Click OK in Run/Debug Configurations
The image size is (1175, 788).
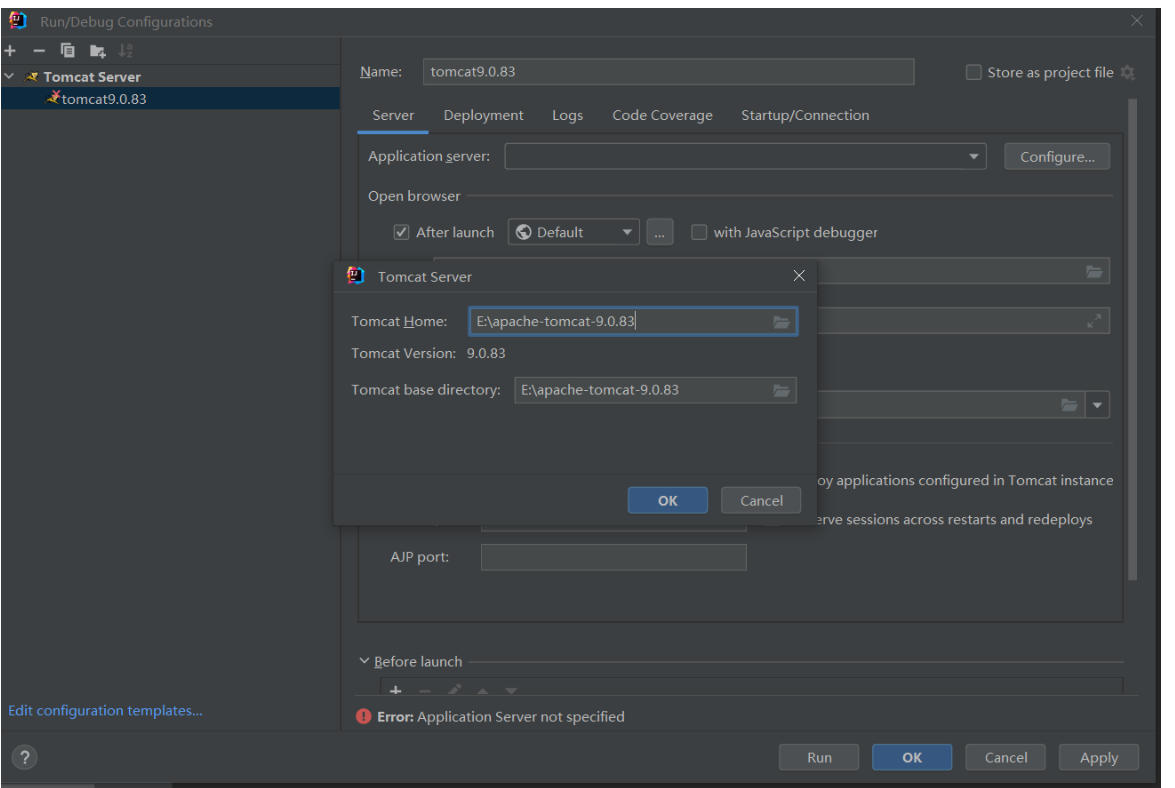(912, 757)
